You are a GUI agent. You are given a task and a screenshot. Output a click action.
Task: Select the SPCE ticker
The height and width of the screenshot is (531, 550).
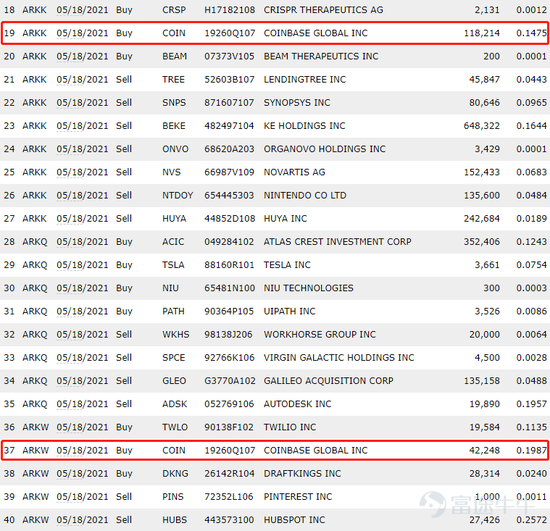tap(174, 357)
